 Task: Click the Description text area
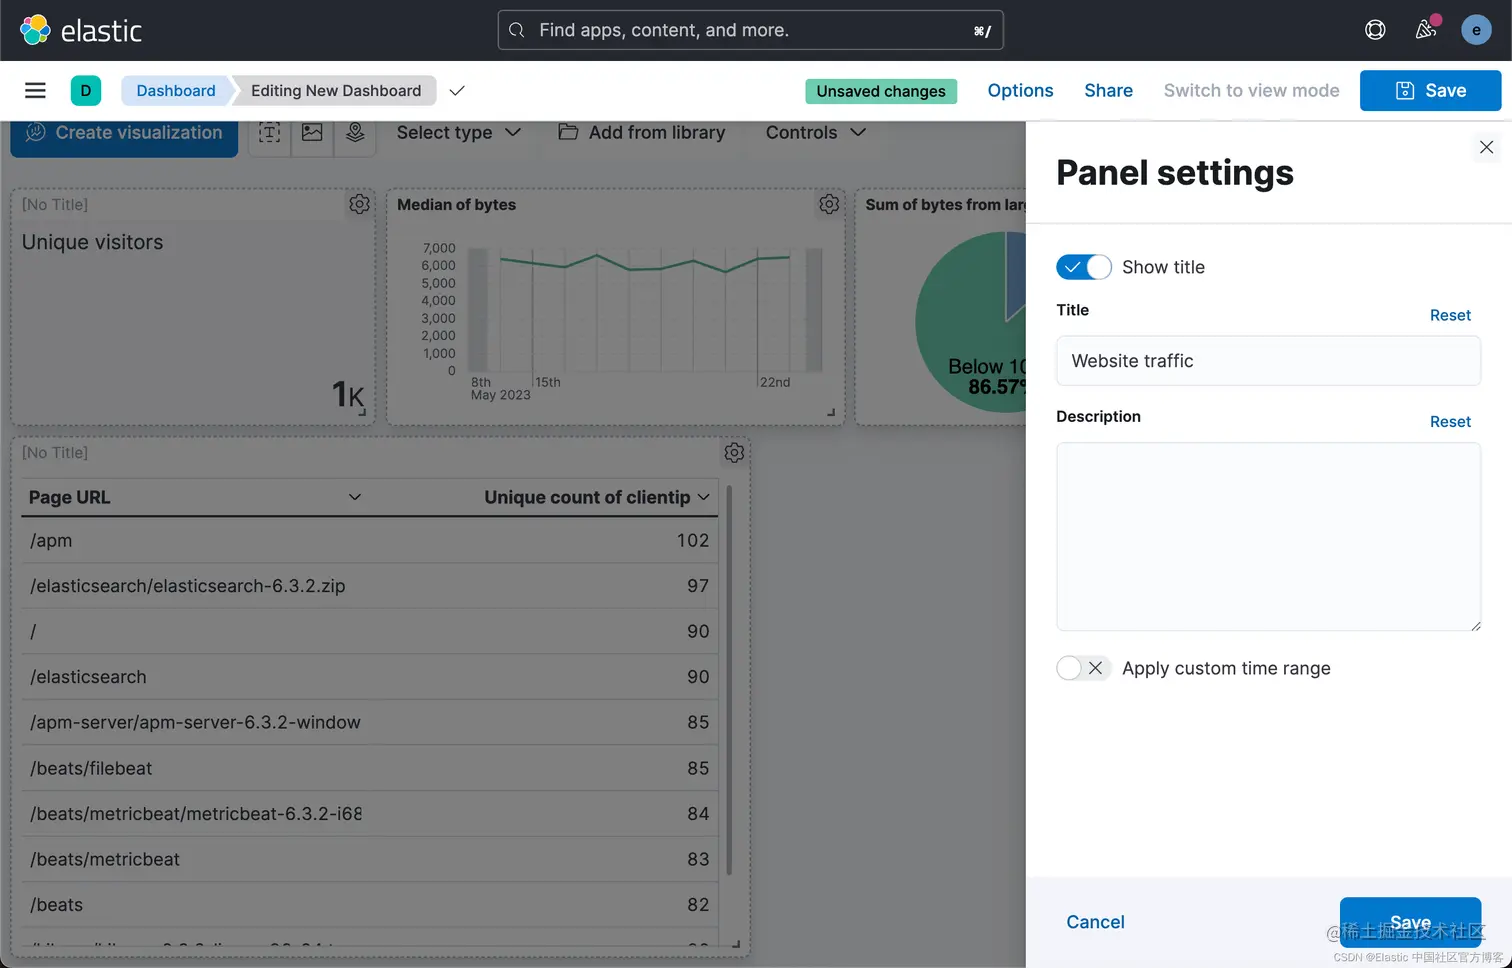tap(1268, 536)
